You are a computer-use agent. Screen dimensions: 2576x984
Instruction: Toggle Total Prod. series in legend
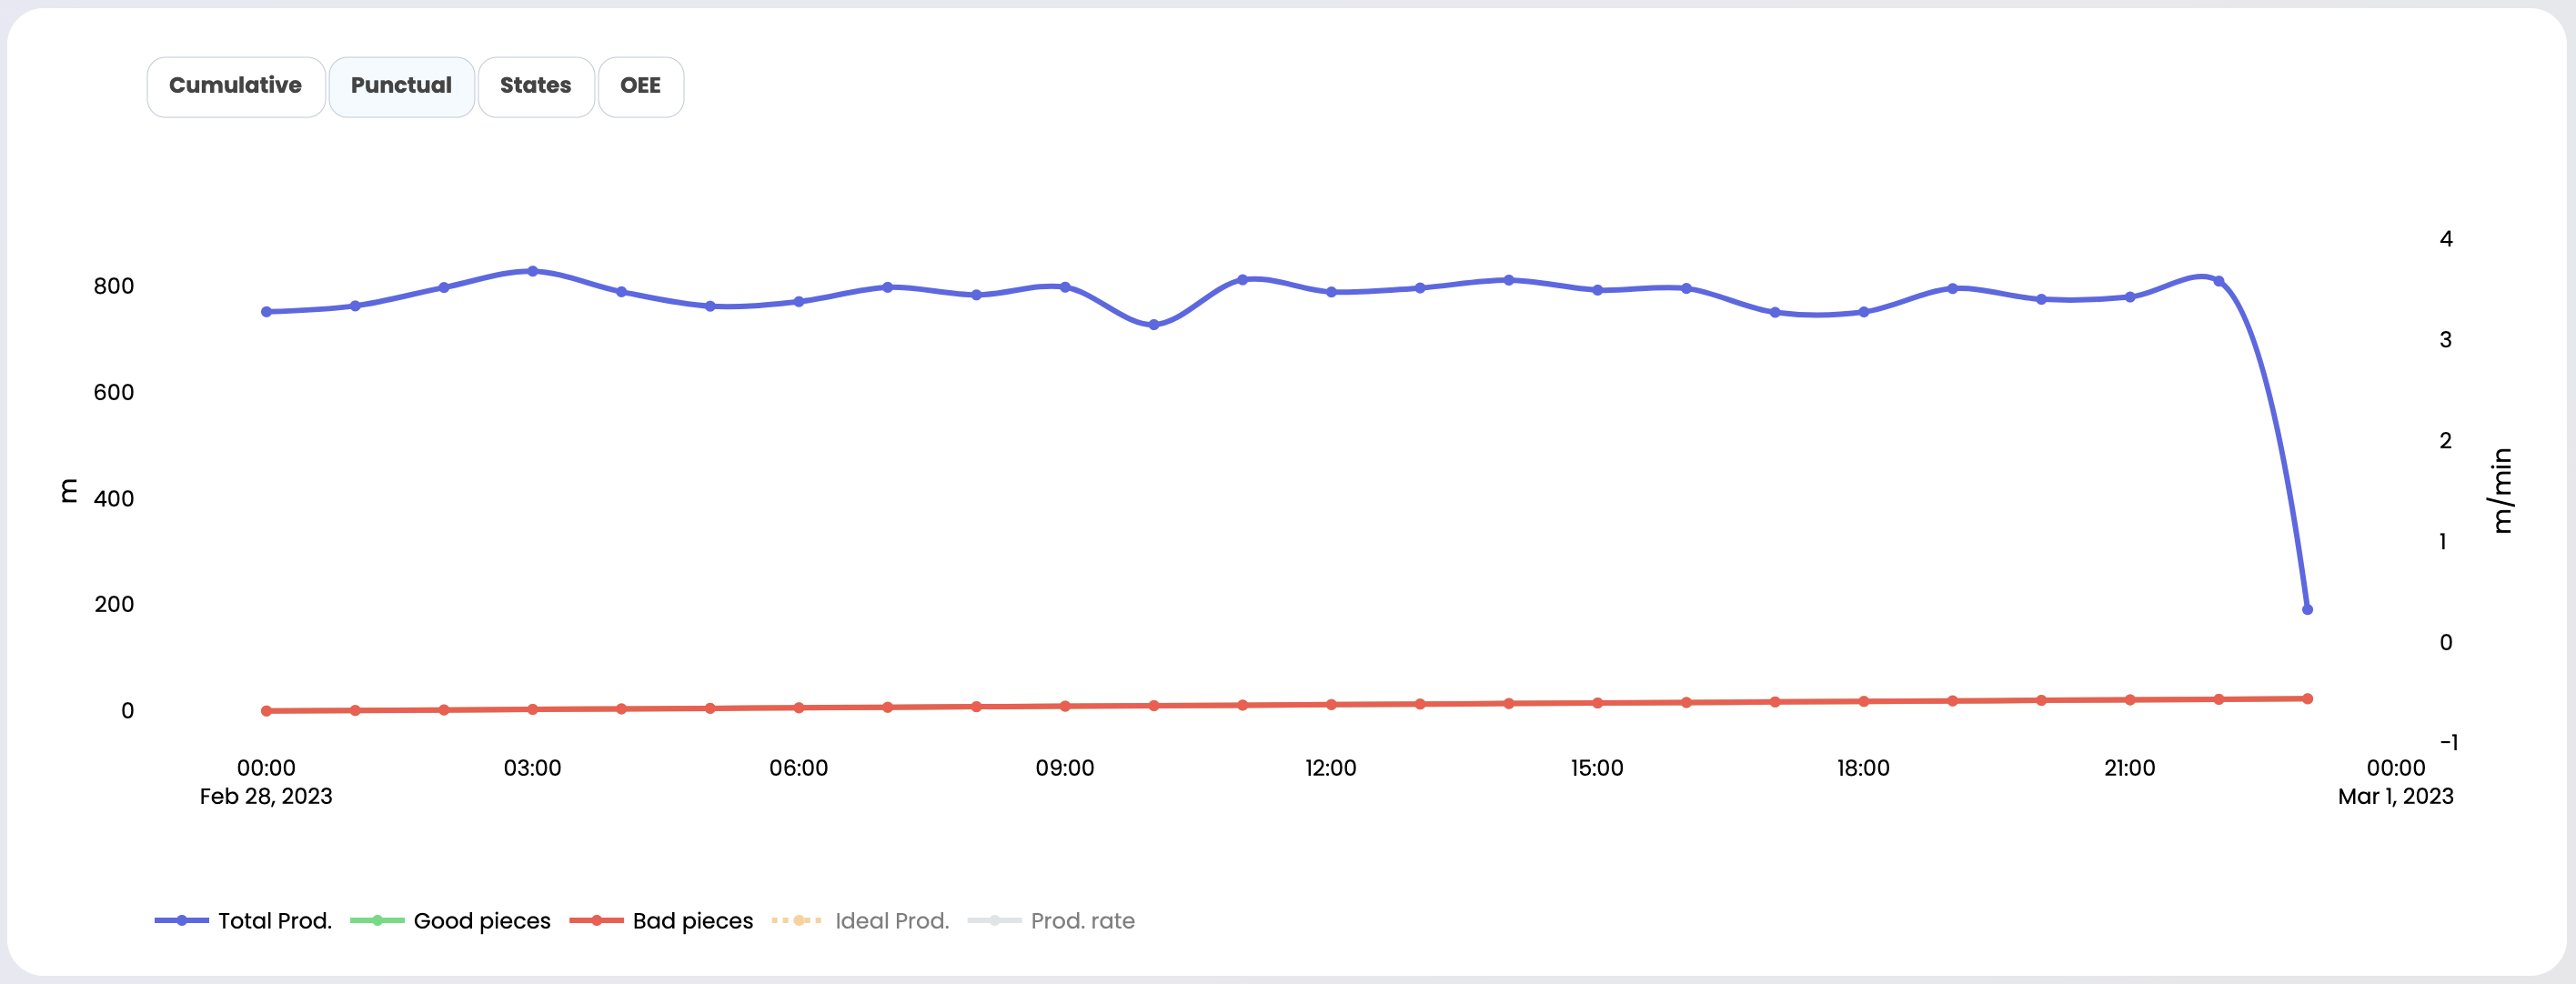pyautogui.click(x=274, y=921)
